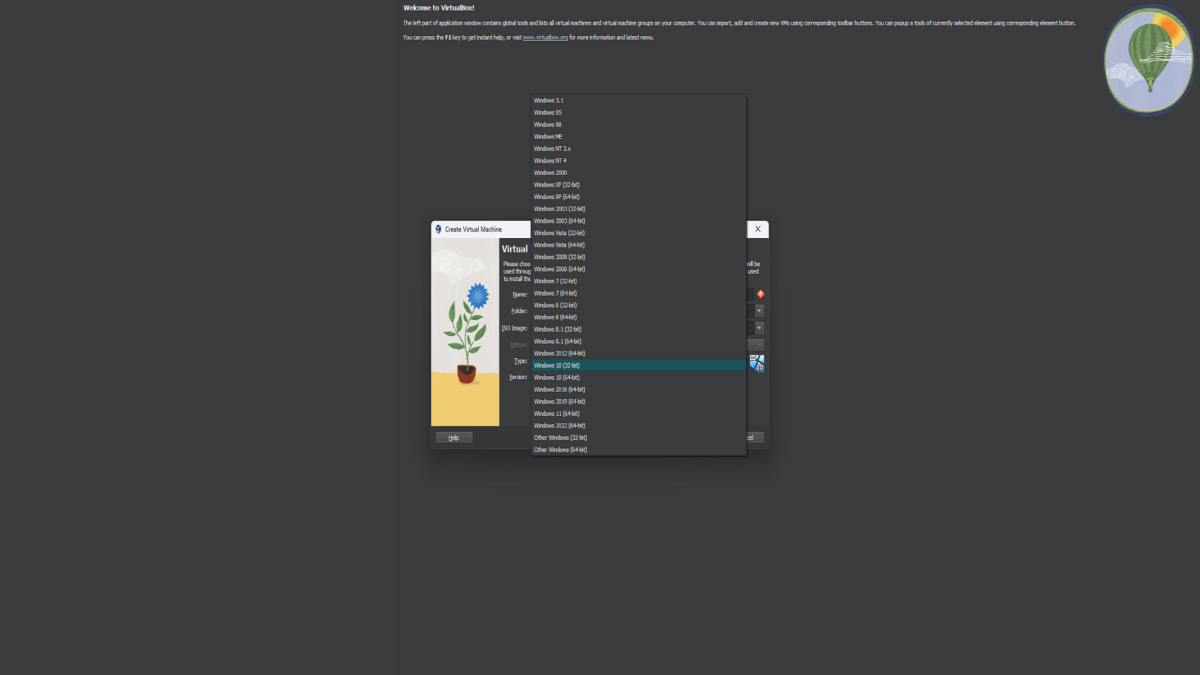Select Windows 10 (64-bit)

point(639,377)
